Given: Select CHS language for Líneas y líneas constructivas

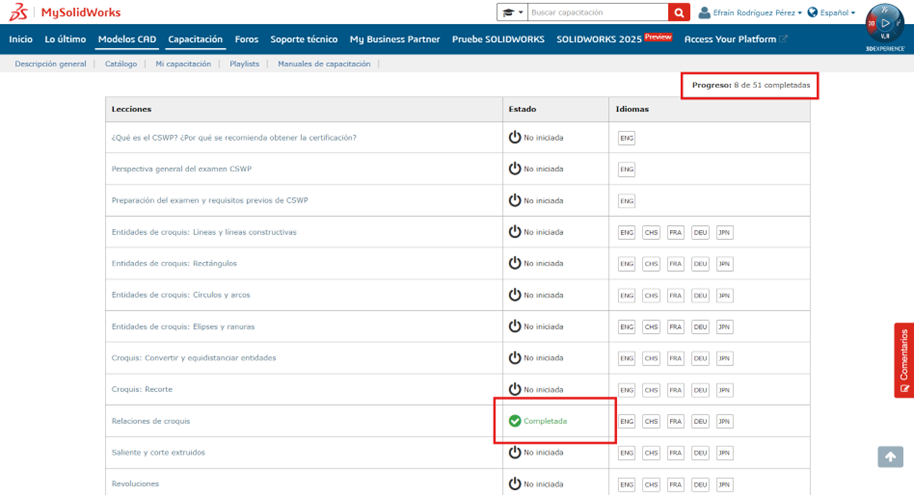Looking at the screenshot, I should 651,233.
